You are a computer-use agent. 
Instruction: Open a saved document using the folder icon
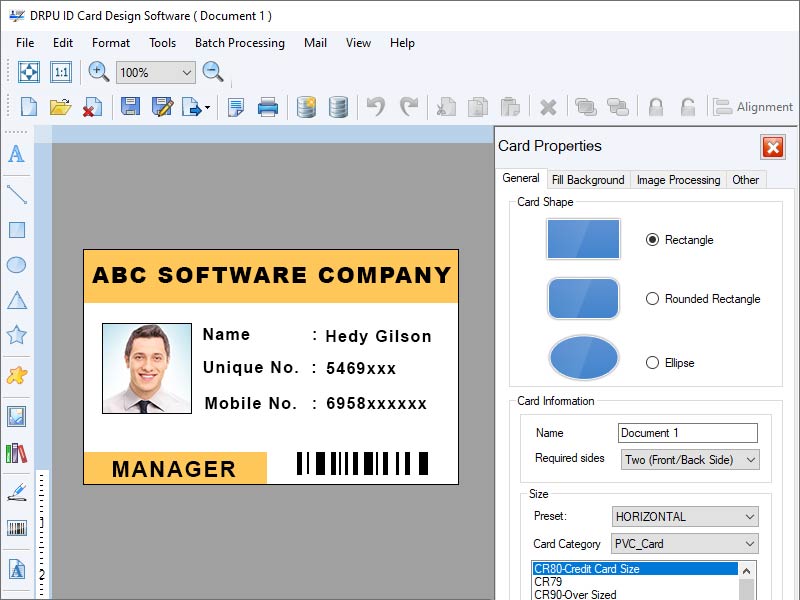(61, 107)
